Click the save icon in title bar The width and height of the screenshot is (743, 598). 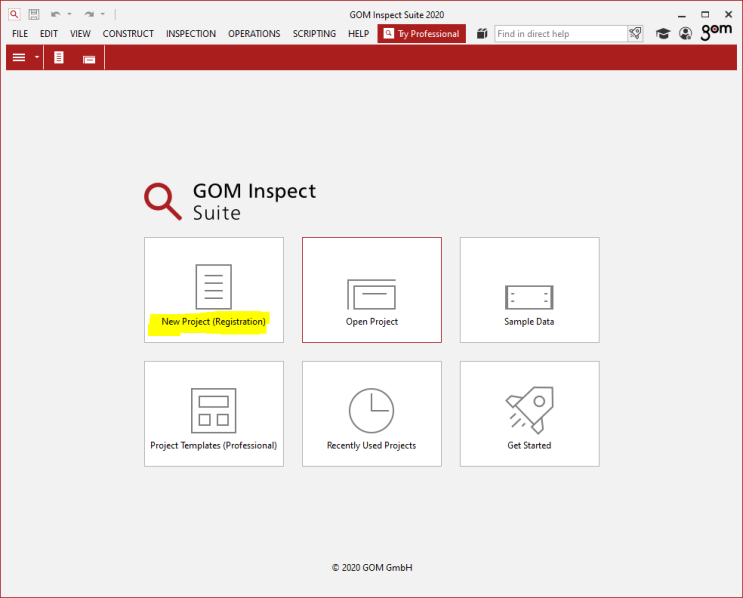click(x=34, y=15)
